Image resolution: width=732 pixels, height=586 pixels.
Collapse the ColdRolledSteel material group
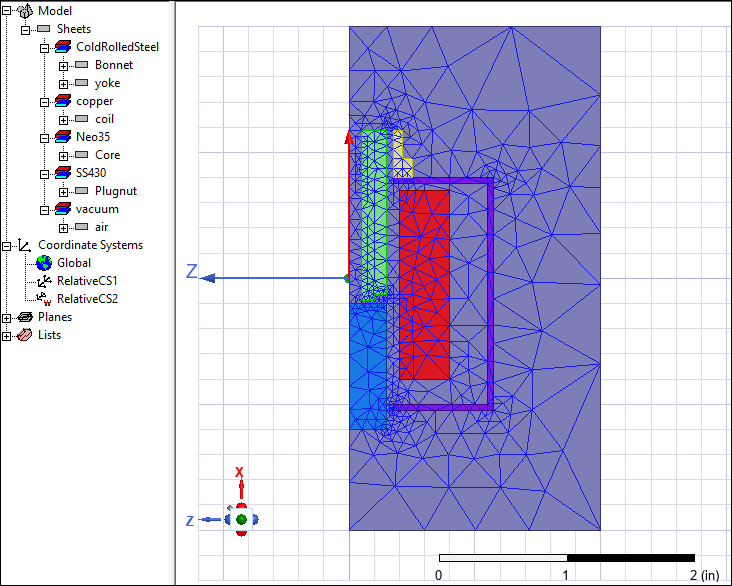click(x=44, y=48)
